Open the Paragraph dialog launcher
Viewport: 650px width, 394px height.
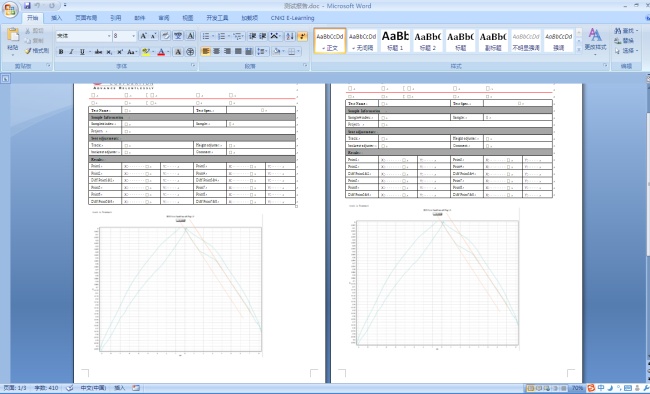[x=305, y=66]
